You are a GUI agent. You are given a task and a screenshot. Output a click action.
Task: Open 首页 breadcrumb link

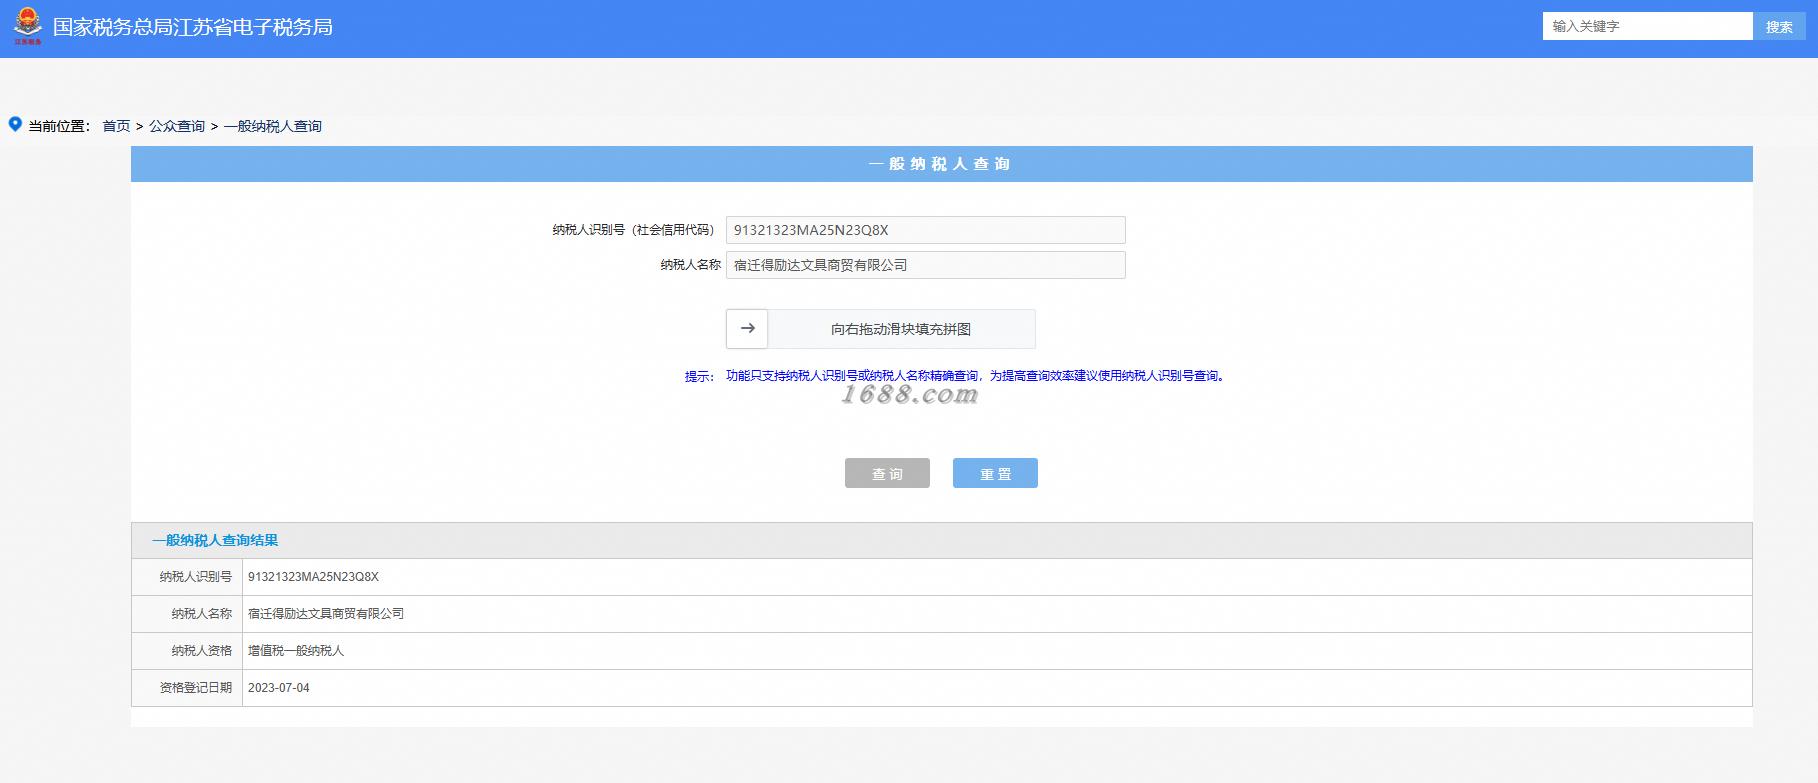[x=116, y=126]
